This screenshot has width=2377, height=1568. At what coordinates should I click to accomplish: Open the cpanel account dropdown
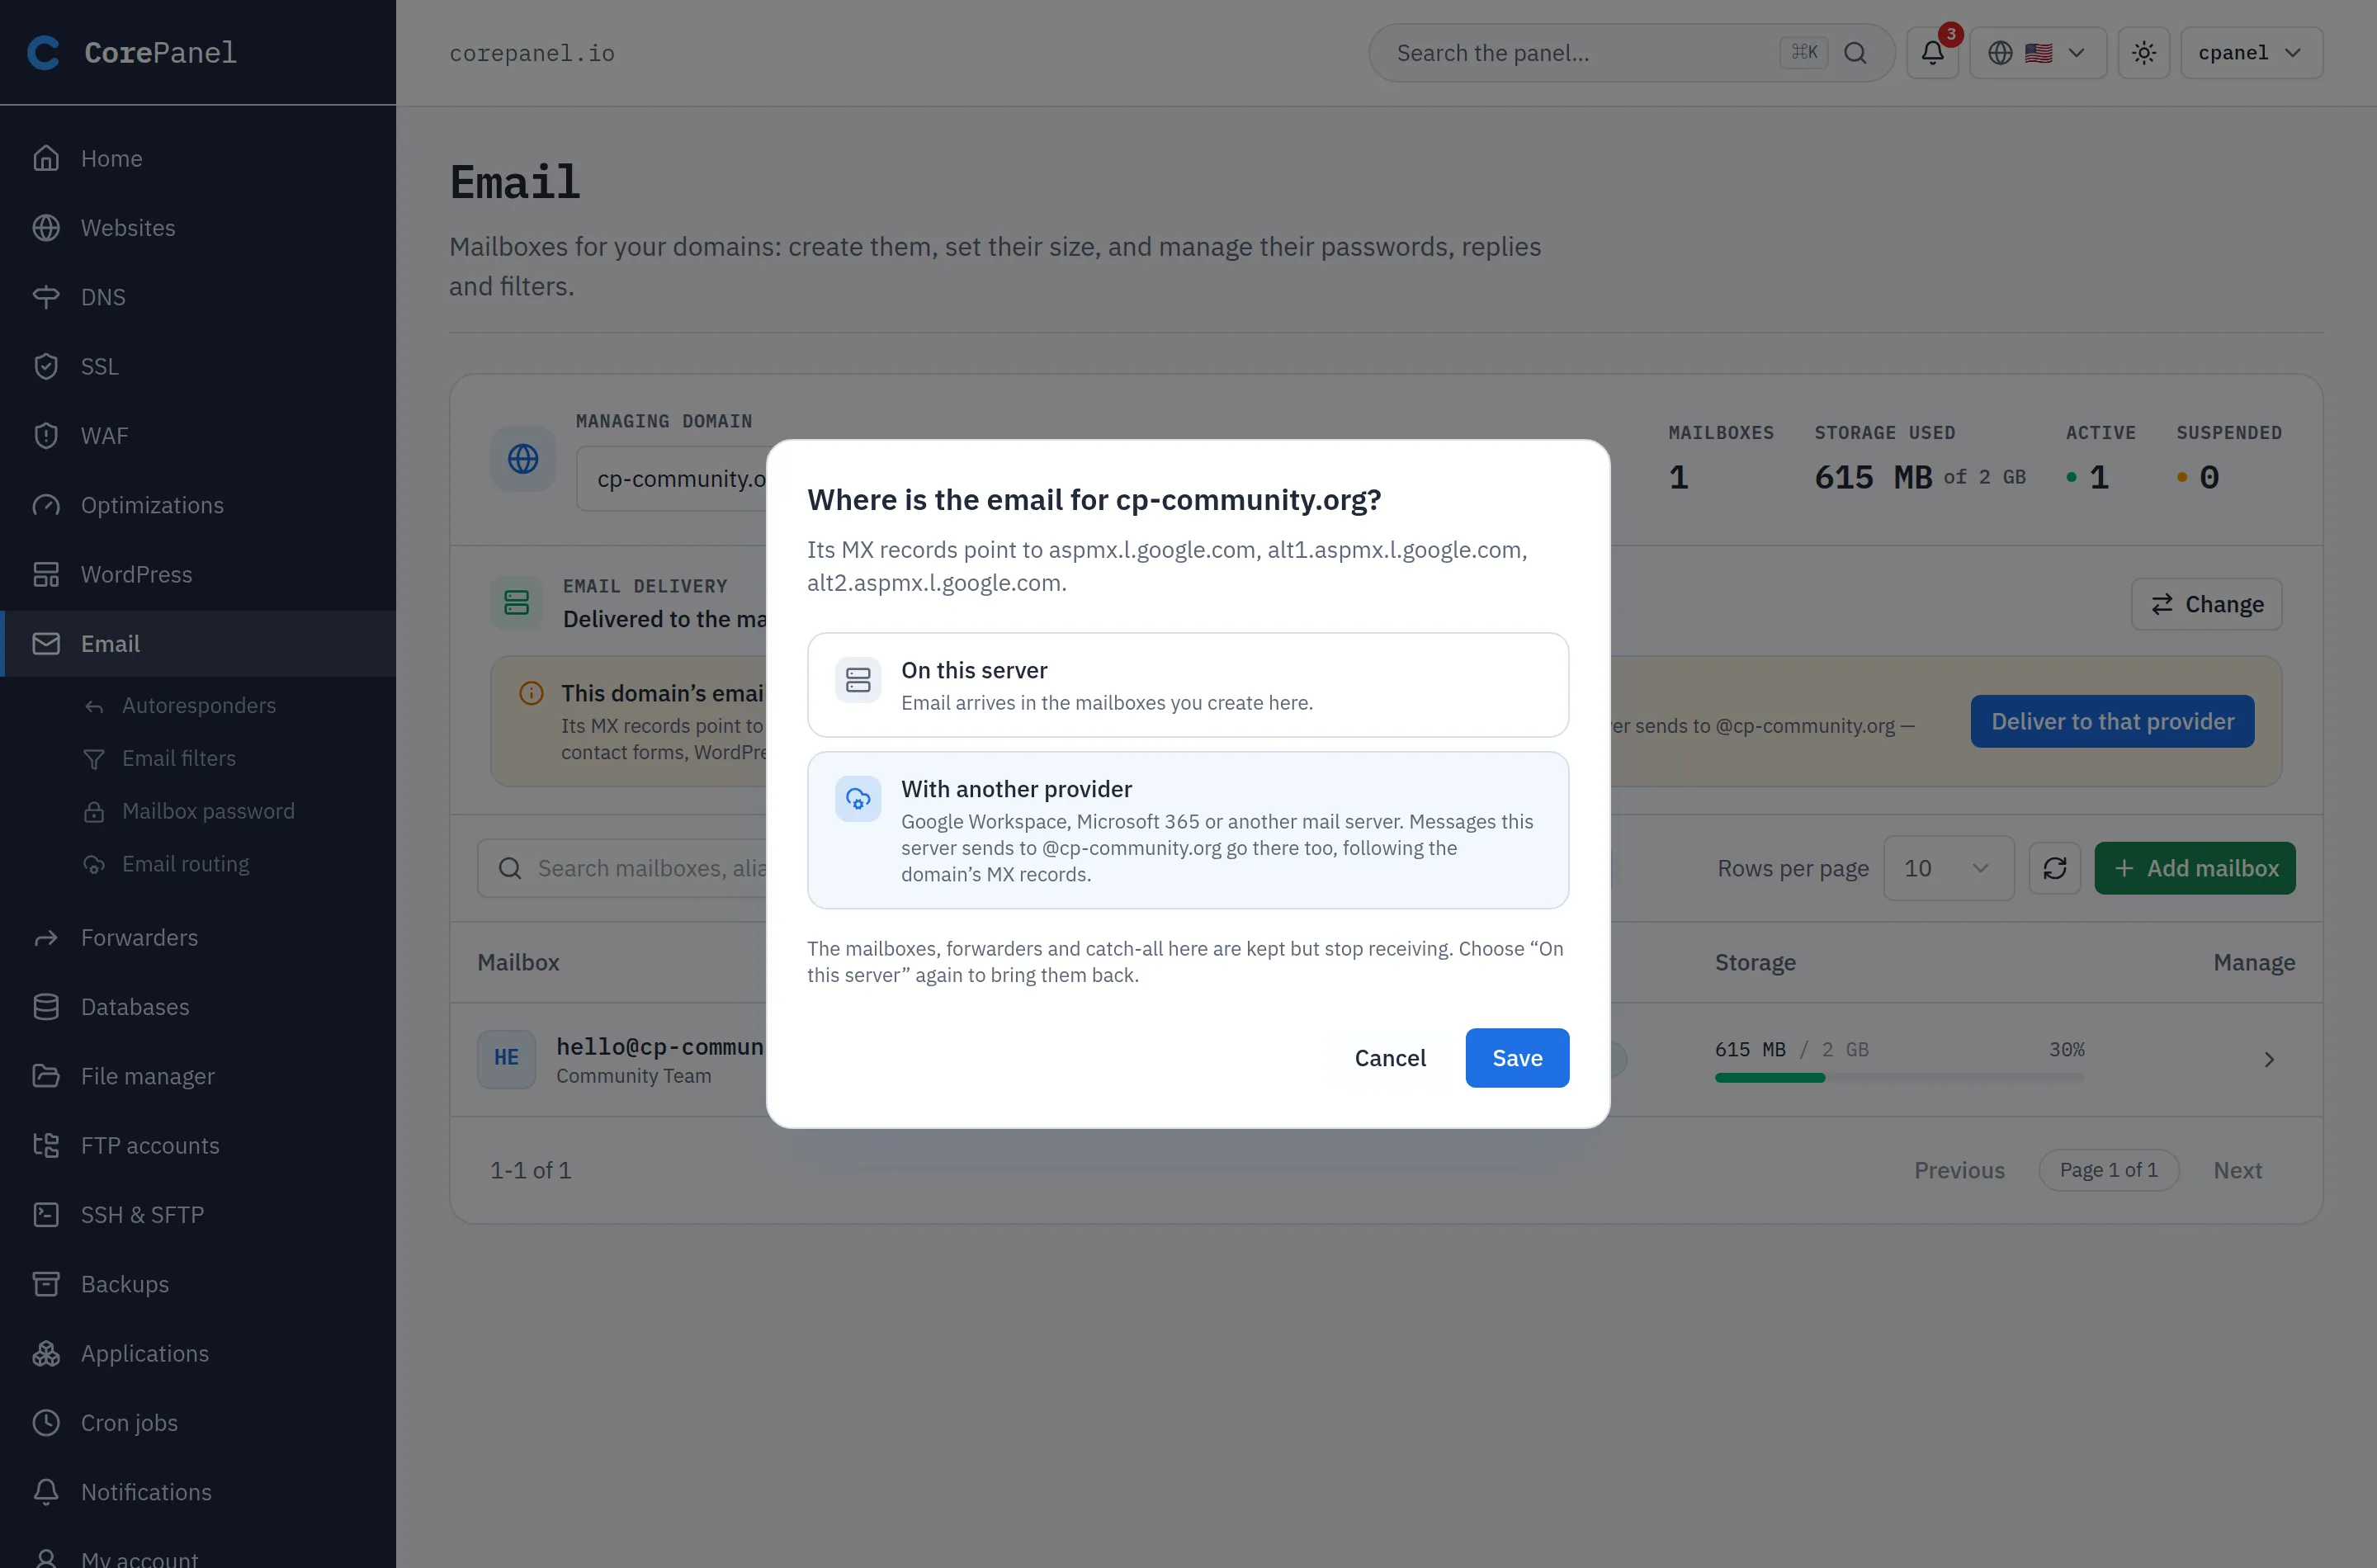[2251, 53]
